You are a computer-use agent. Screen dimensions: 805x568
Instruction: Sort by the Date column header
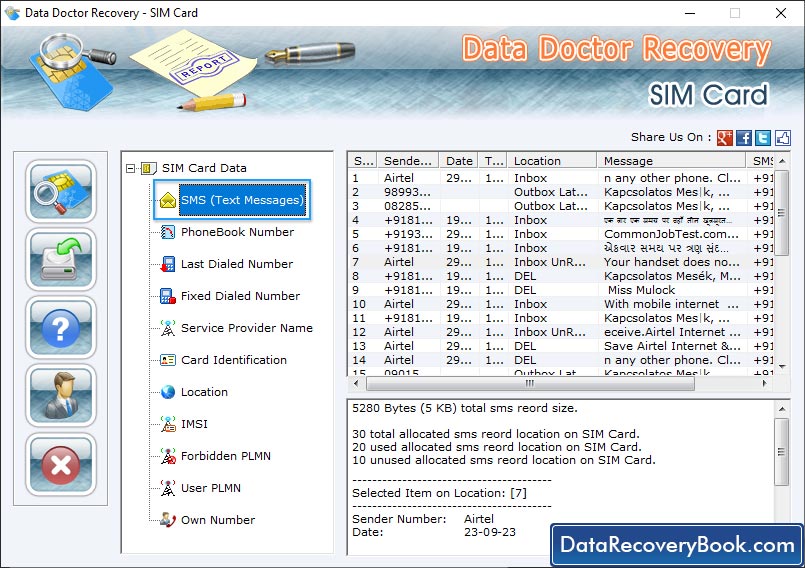tap(458, 161)
